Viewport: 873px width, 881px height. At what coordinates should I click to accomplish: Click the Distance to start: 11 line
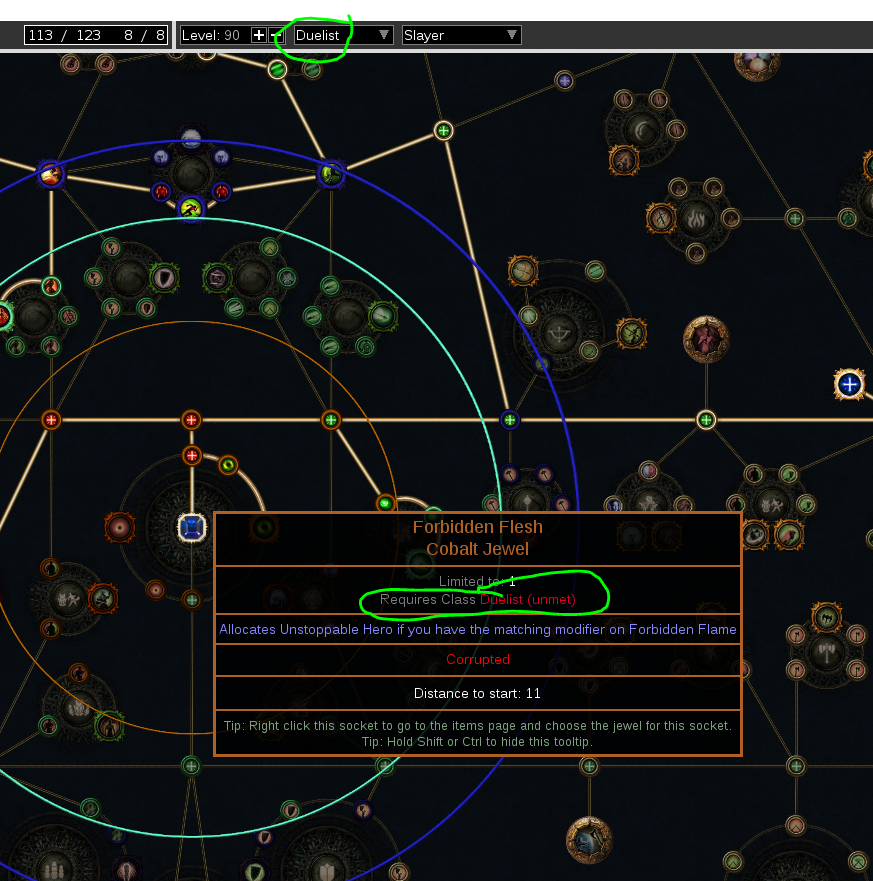478,693
